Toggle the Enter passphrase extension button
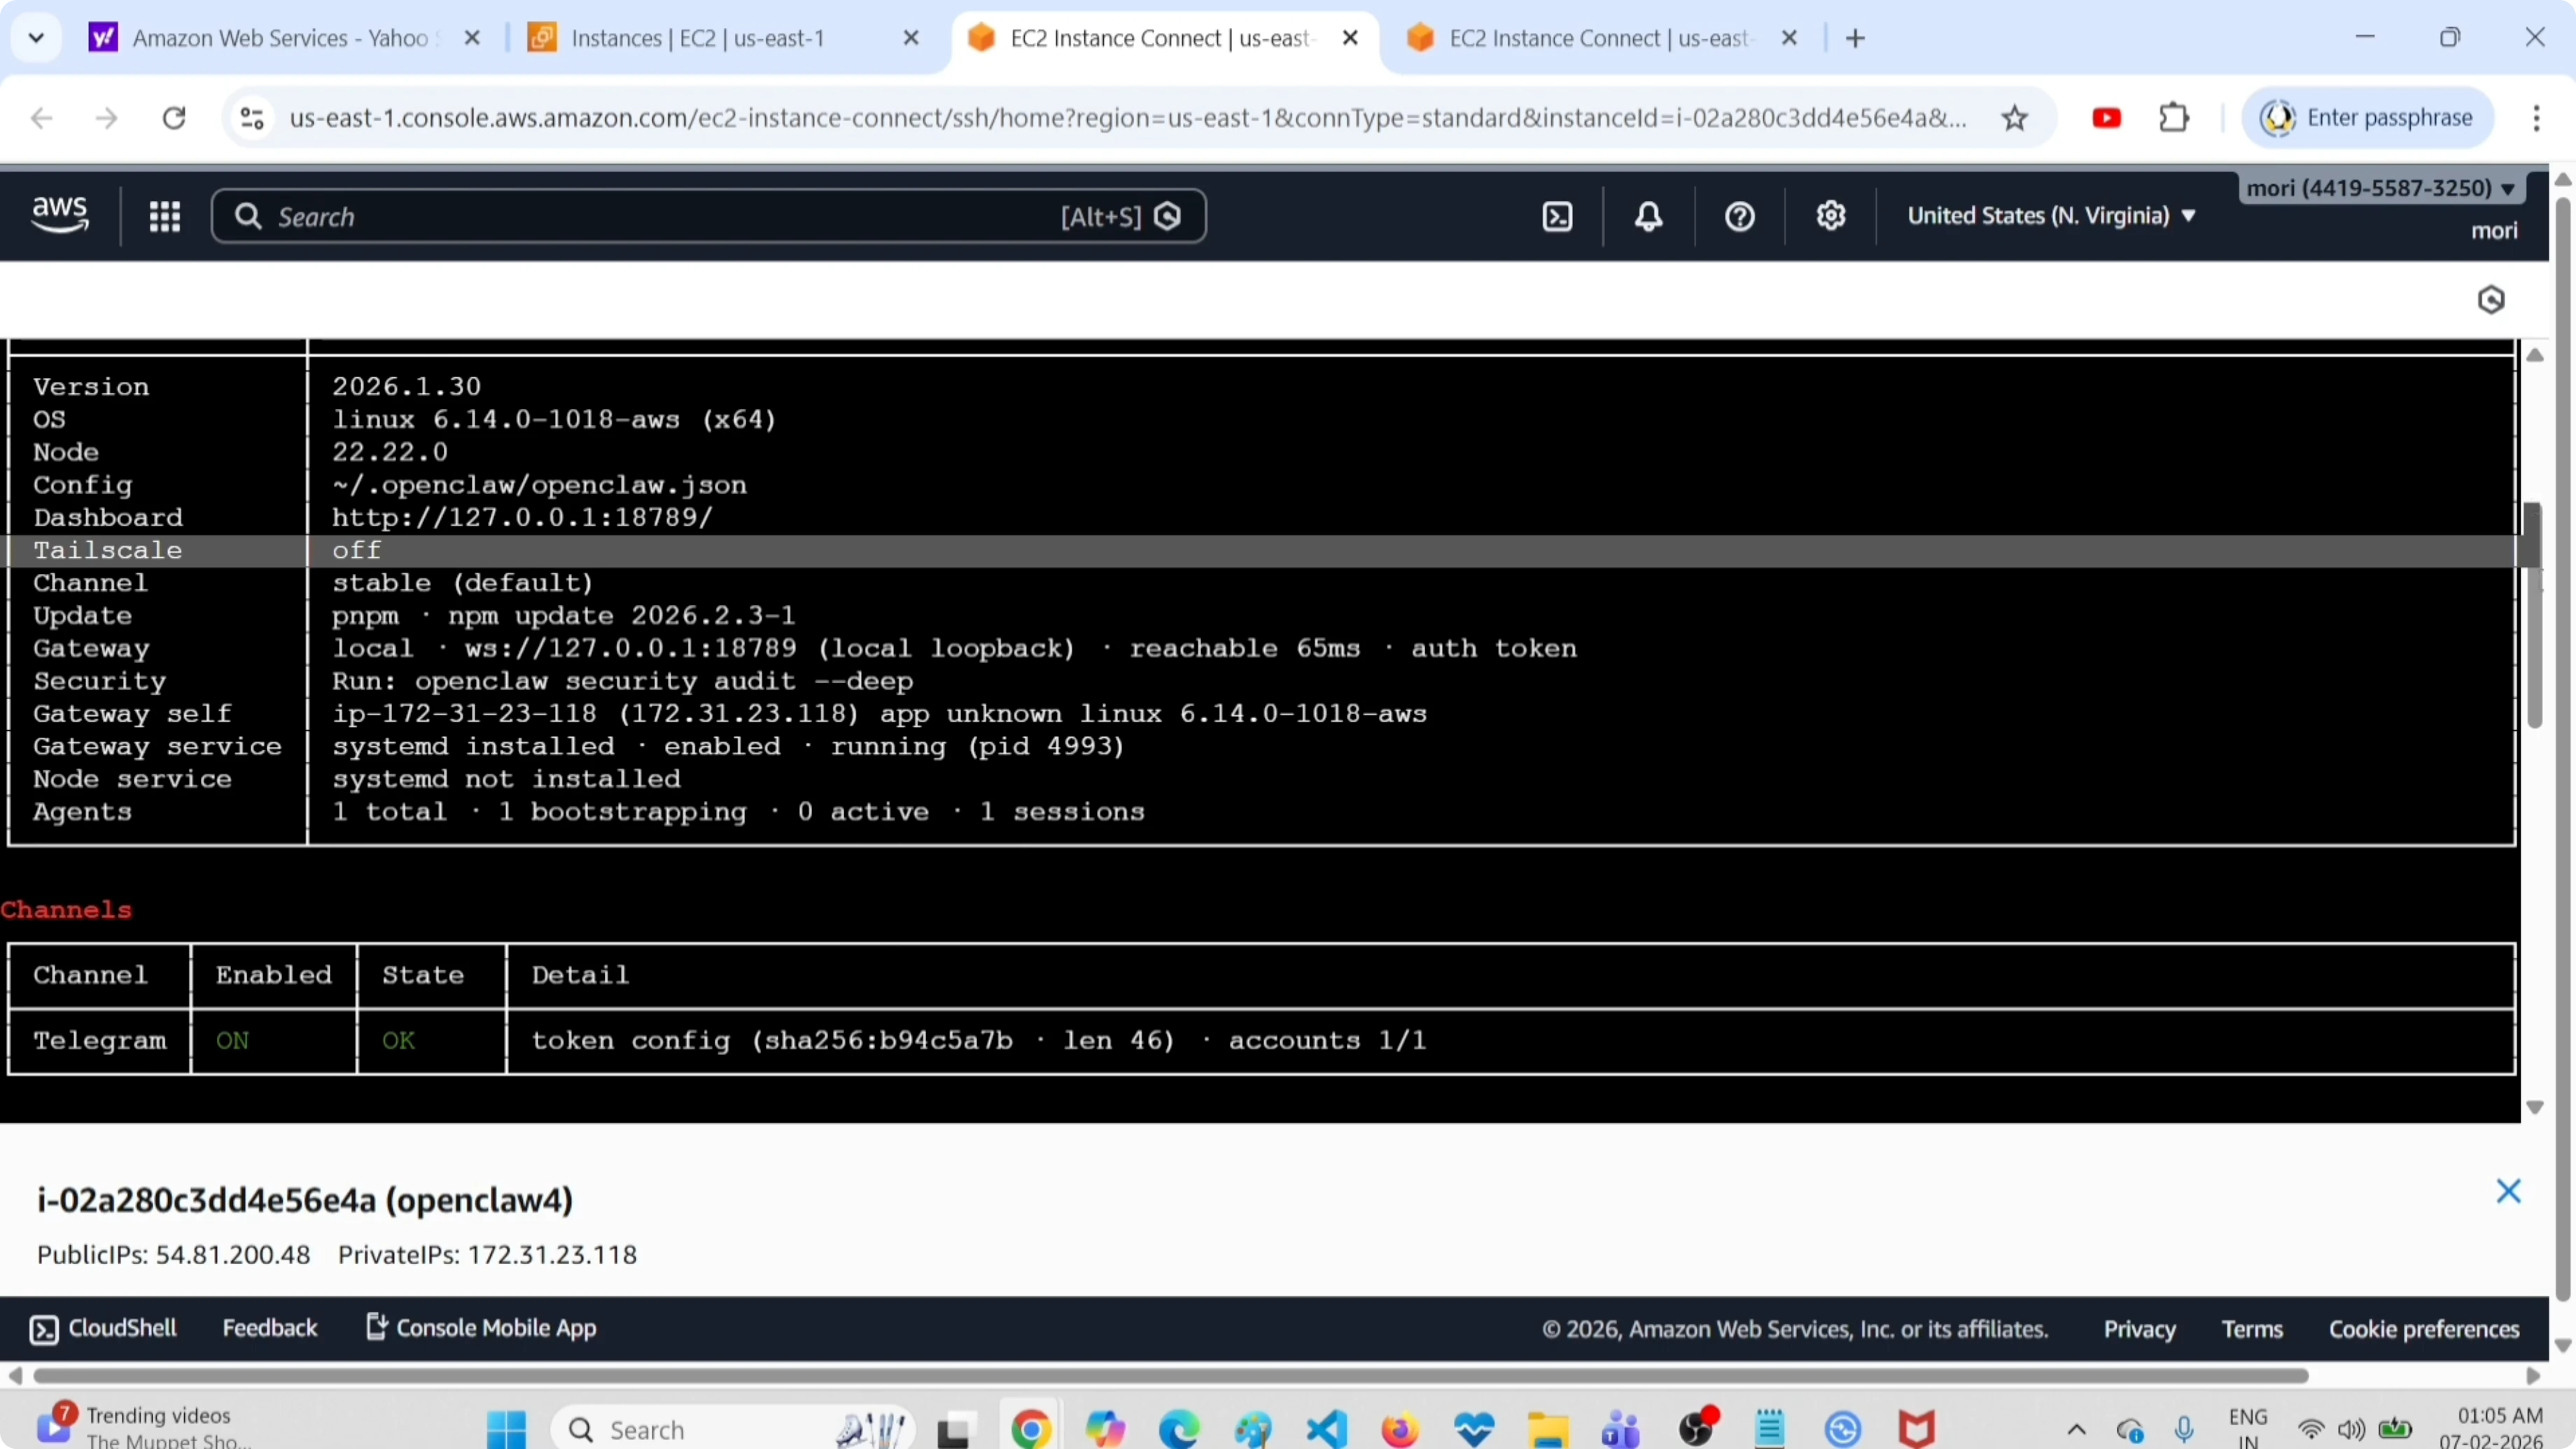Viewport: 2576px width, 1449px height. 2368,117
